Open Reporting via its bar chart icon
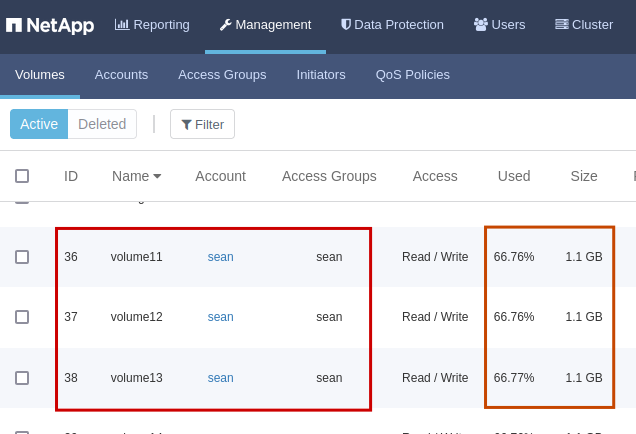 122,25
